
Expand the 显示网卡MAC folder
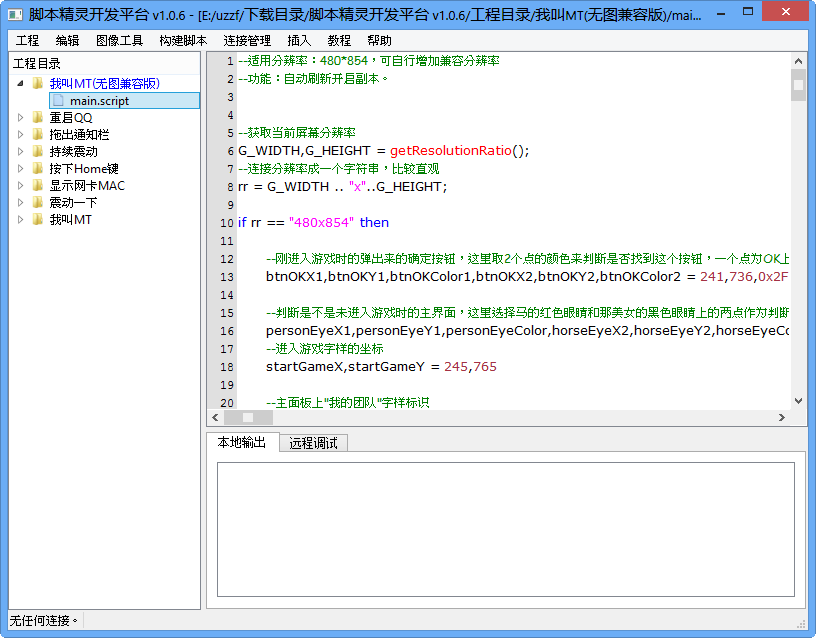pyautogui.click(x=20, y=185)
